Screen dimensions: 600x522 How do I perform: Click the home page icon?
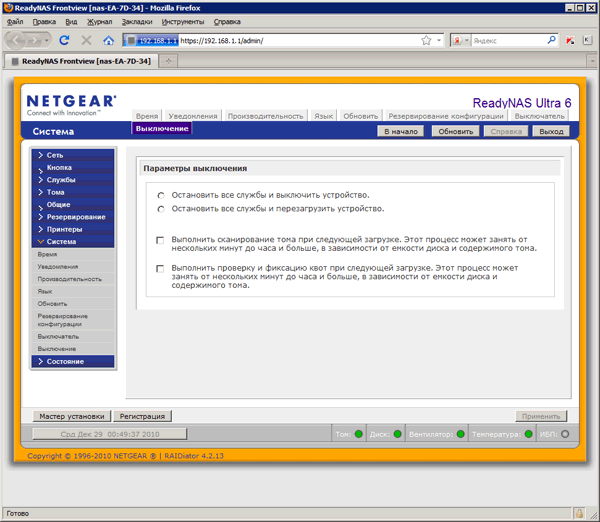(x=109, y=40)
